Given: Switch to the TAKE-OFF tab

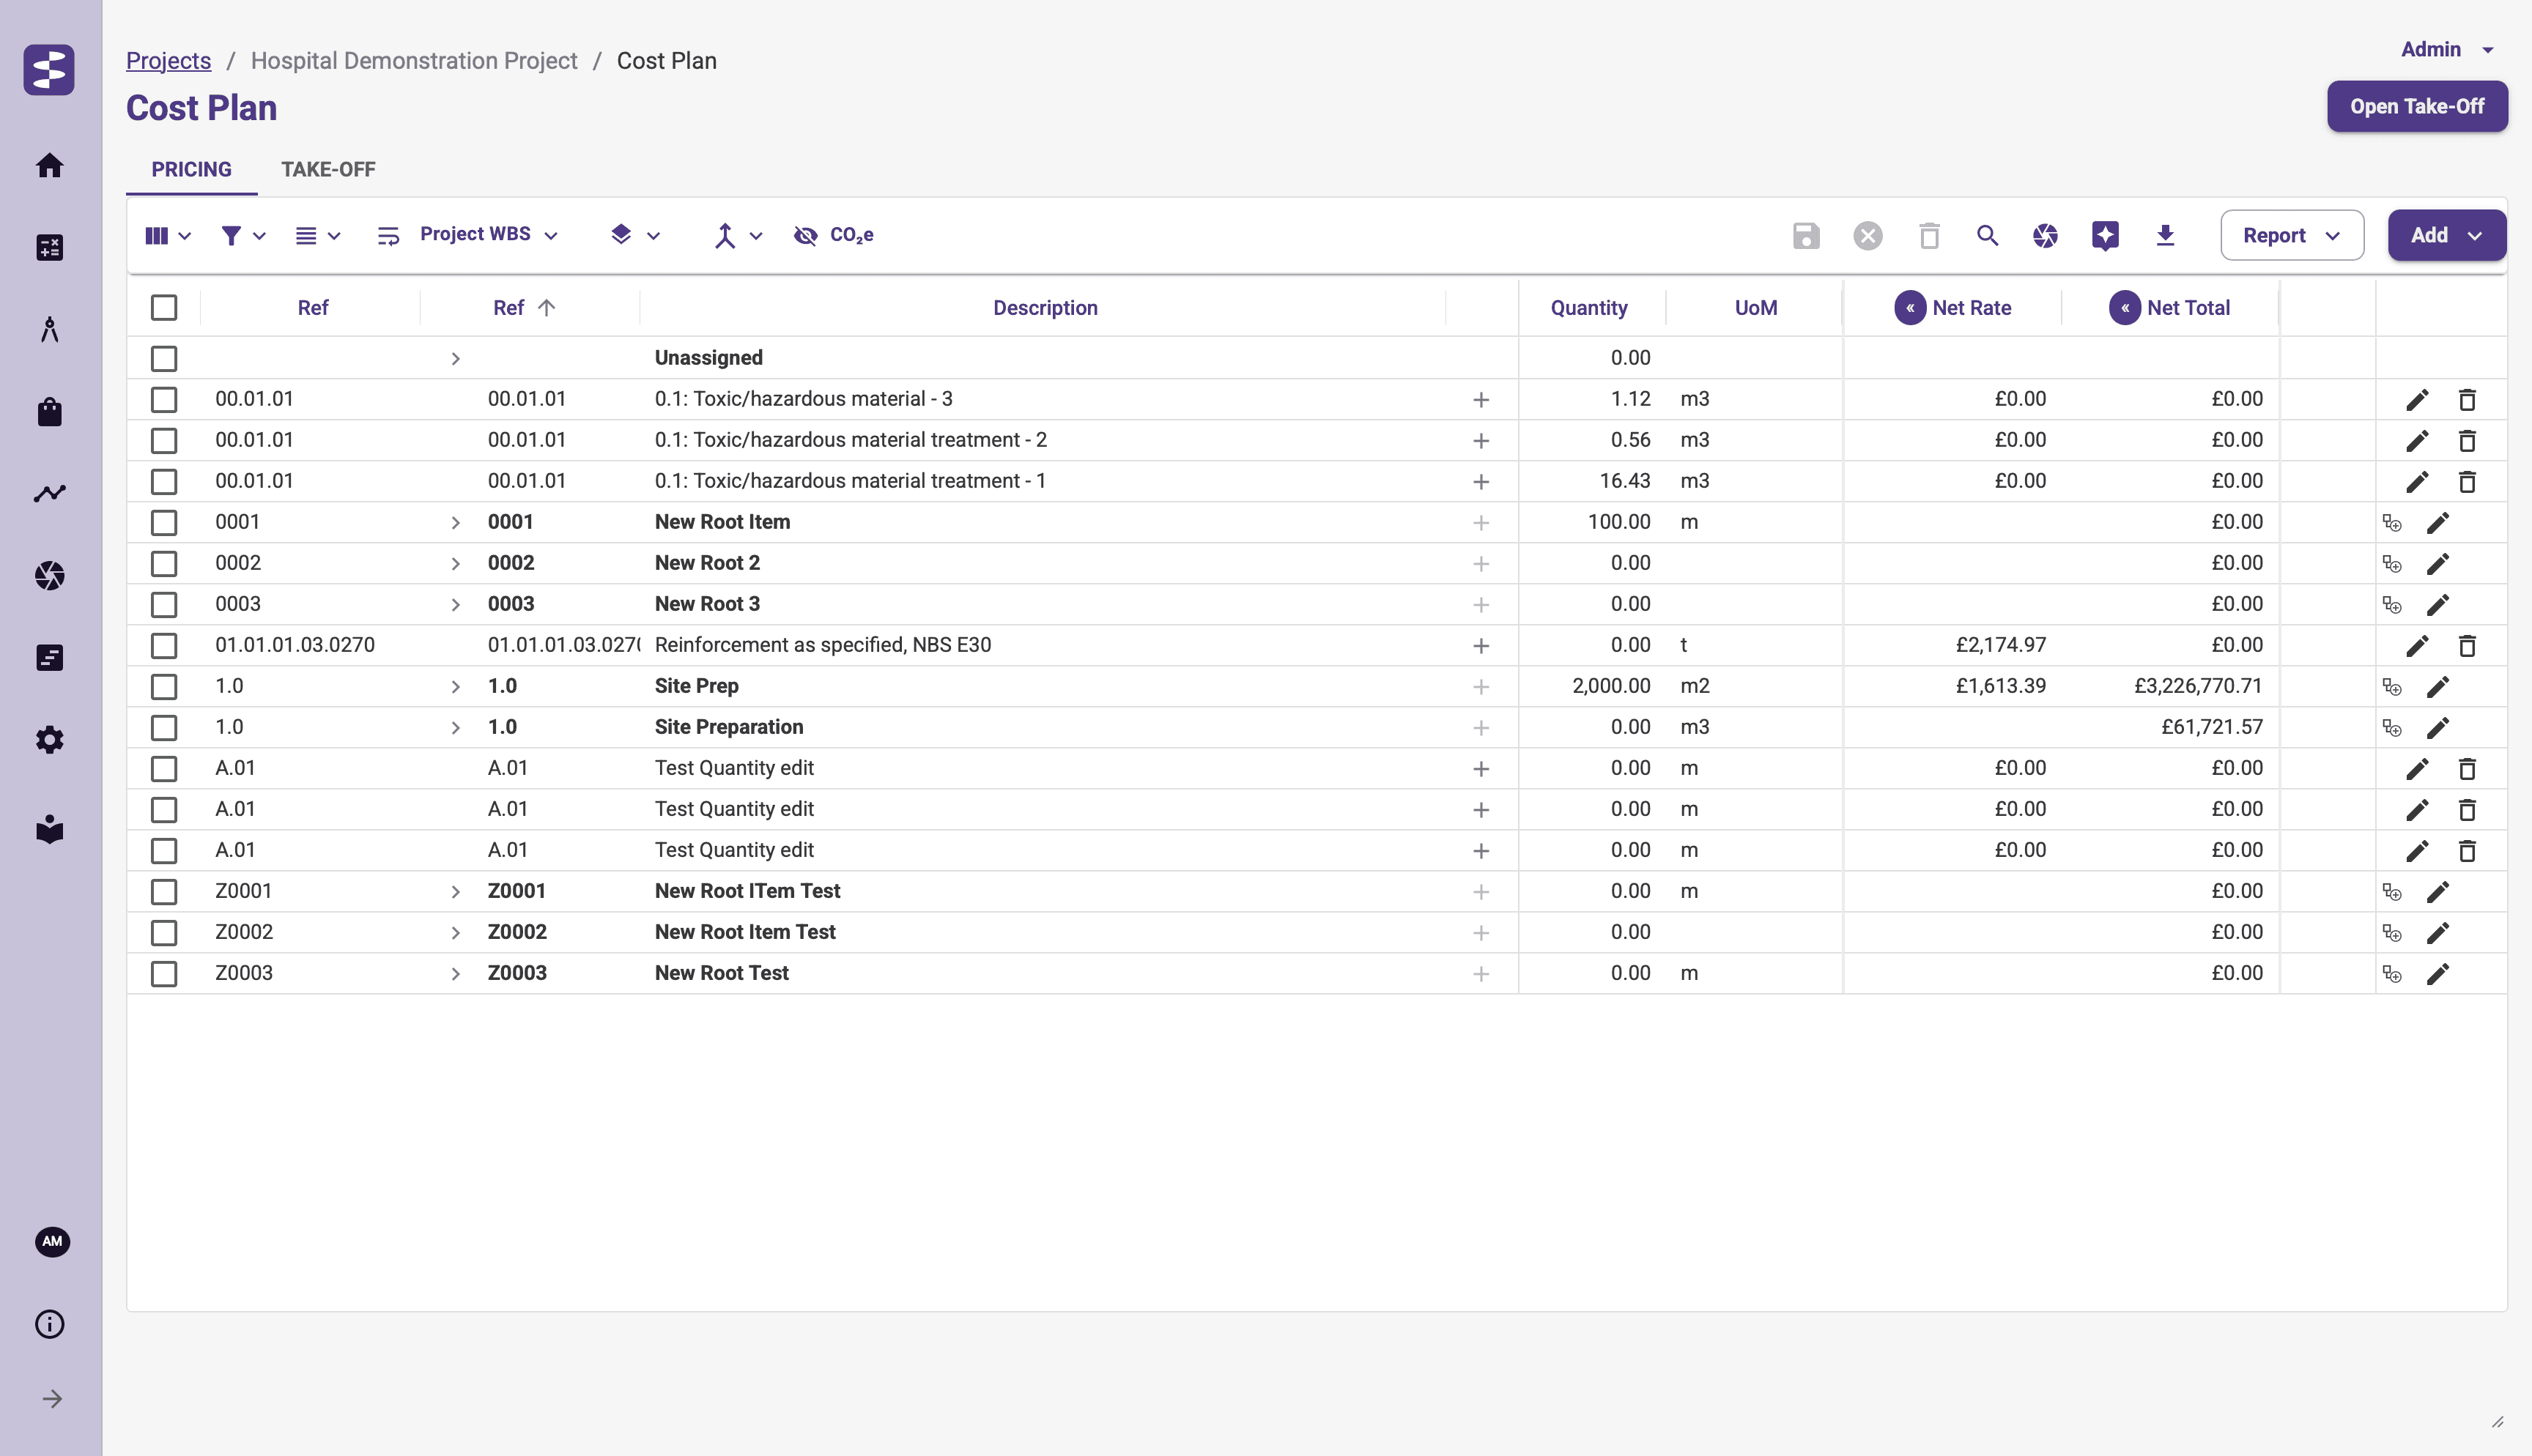Looking at the screenshot, I should [x=328, y=169].
